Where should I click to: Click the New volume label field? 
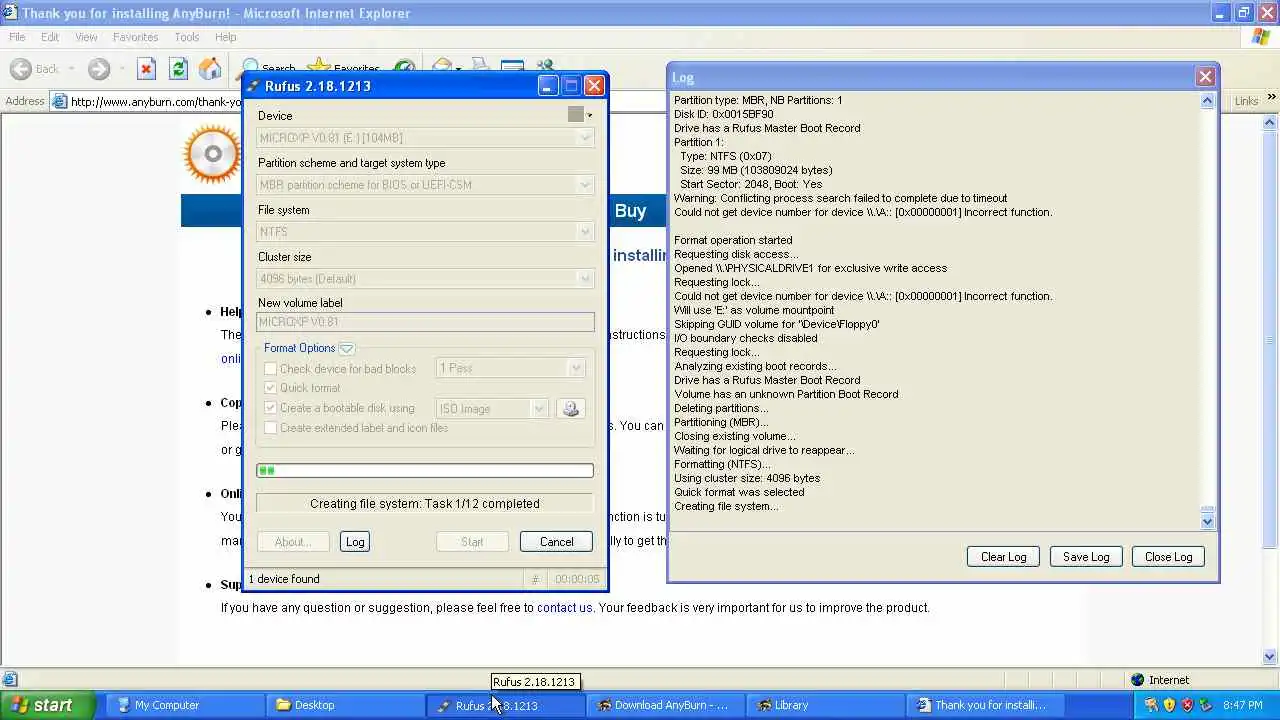425,322
